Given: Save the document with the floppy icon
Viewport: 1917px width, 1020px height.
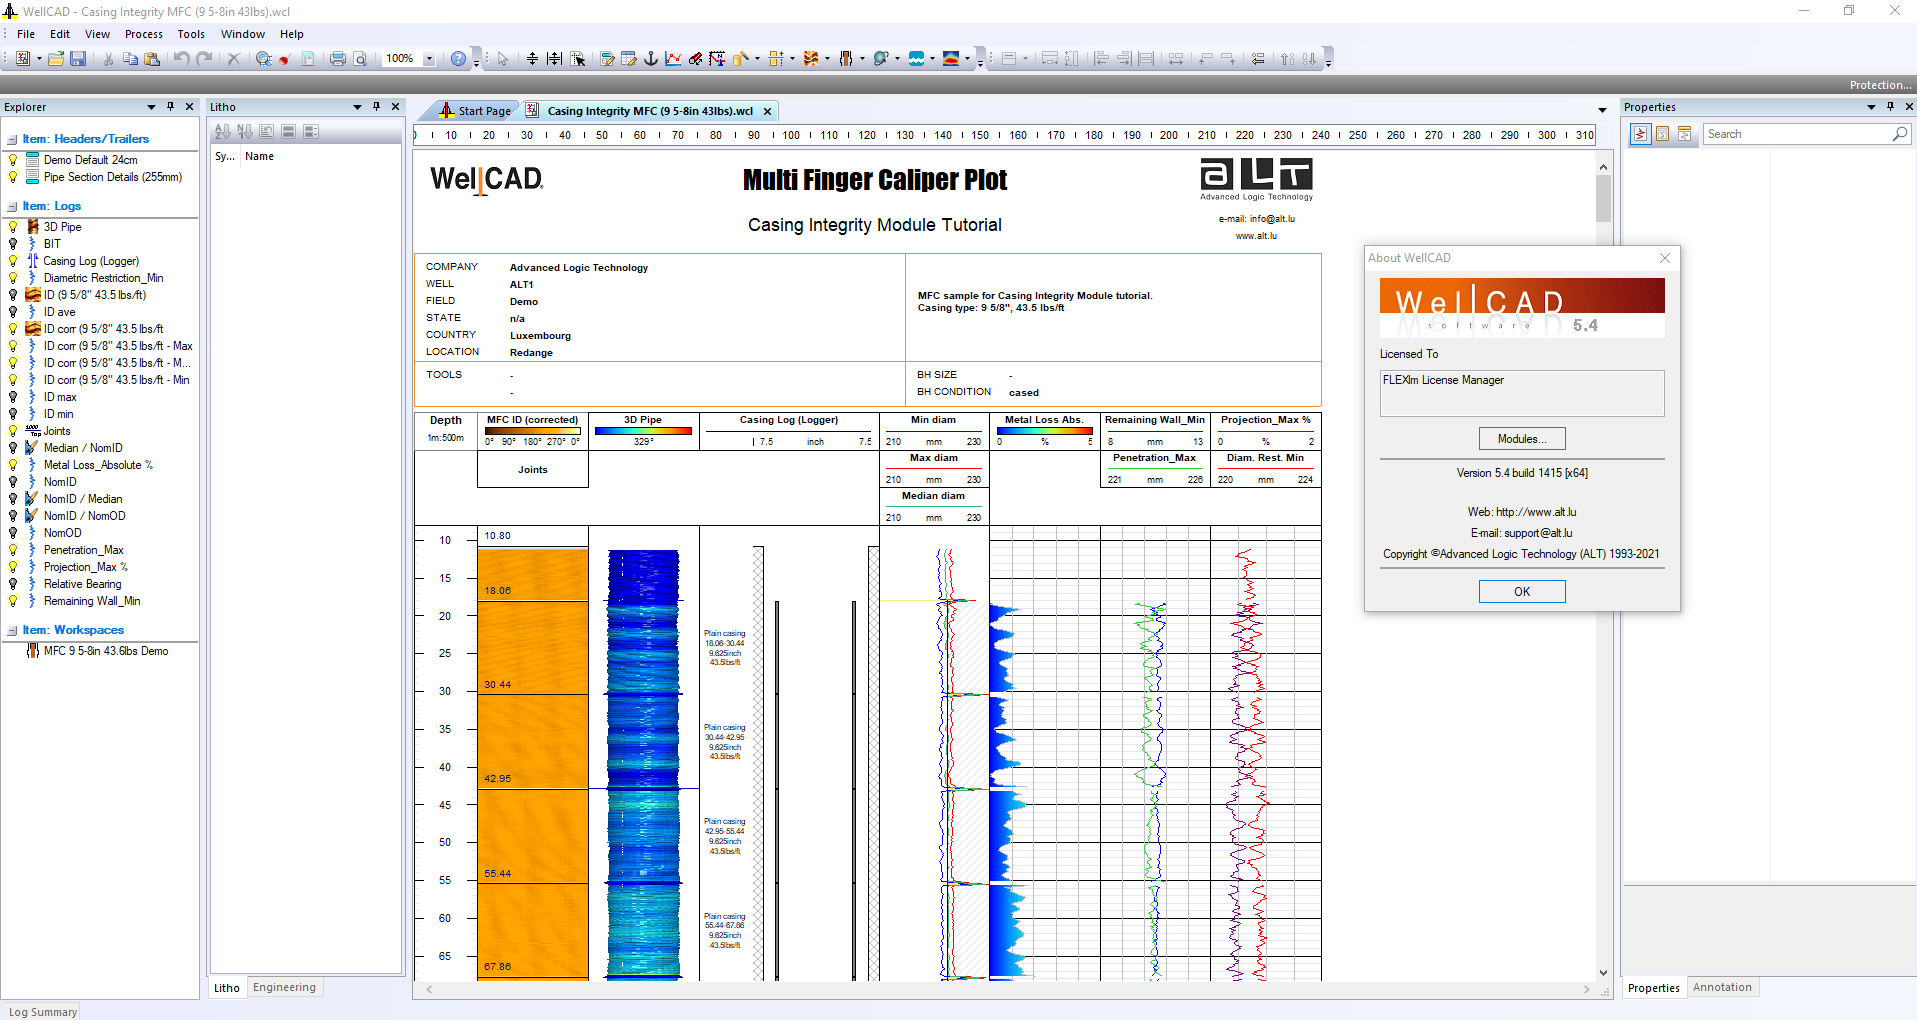Looking at the screenshot, I should (78, 59).
